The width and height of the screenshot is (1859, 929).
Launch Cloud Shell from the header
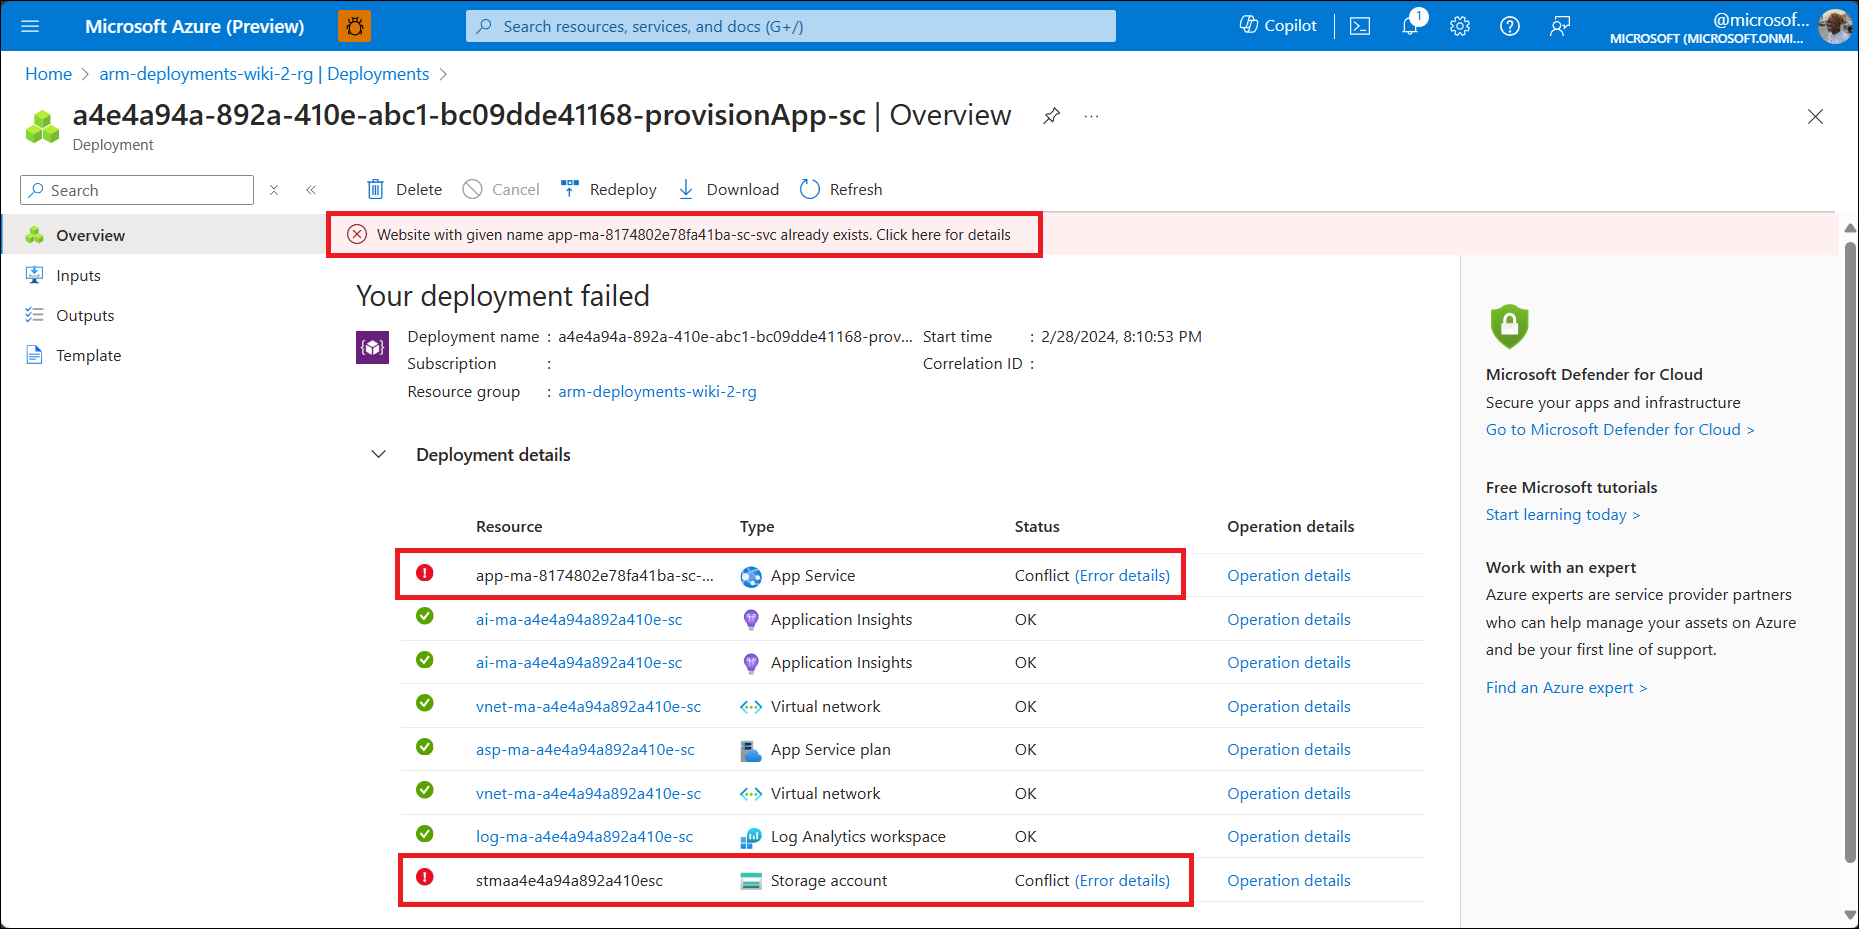pos(1360,26)
